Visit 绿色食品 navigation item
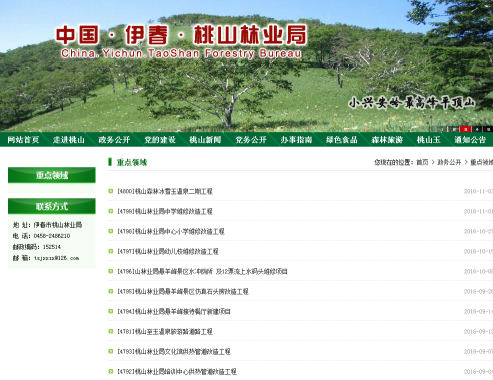Image resolution: width=493 pixels, height=380 pixels. (x=342, y=140)
